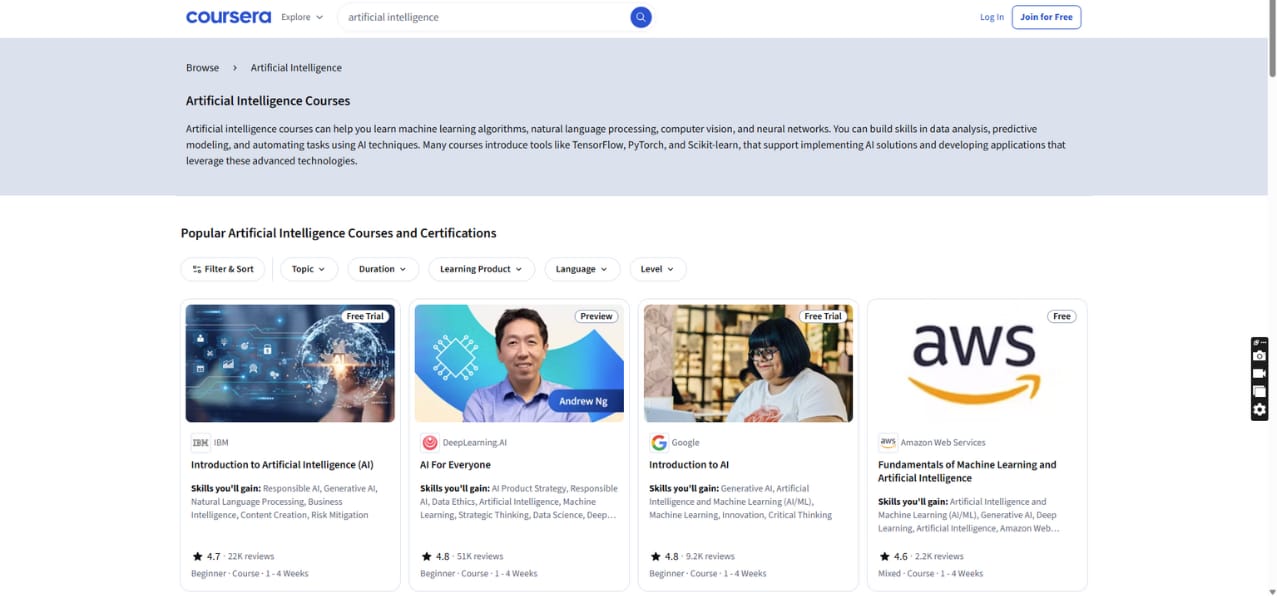Click the blue search magnifier button
The height and width of the screenshot is (596, 1277).
641,17
